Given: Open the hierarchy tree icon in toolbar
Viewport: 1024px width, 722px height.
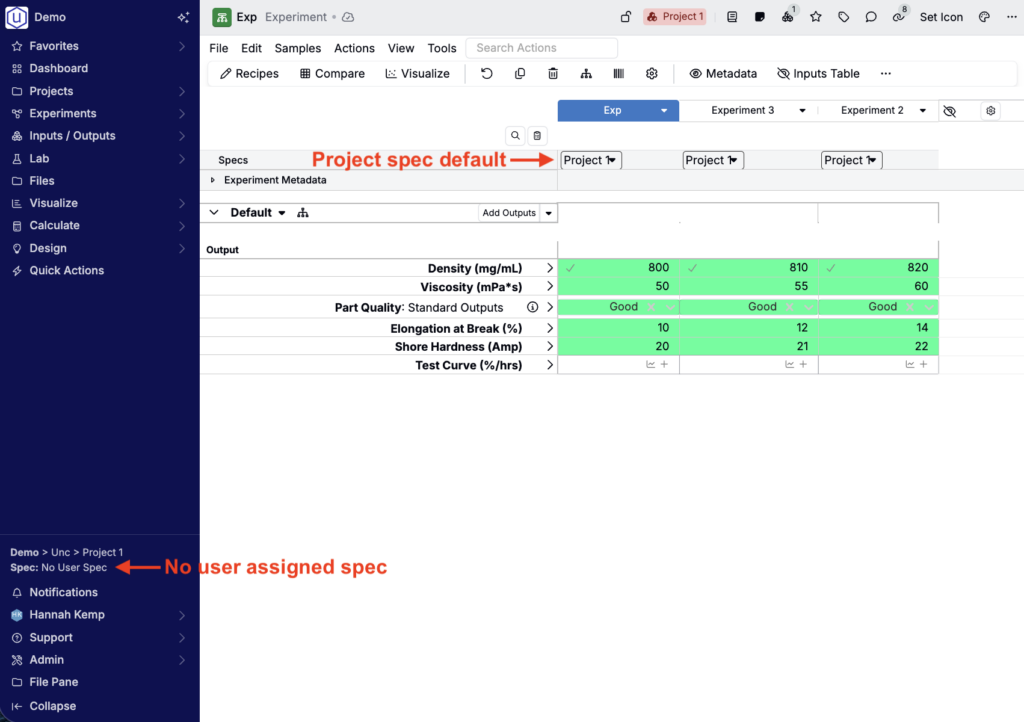Looking at the screenshot, I should [x=586, y=74].
